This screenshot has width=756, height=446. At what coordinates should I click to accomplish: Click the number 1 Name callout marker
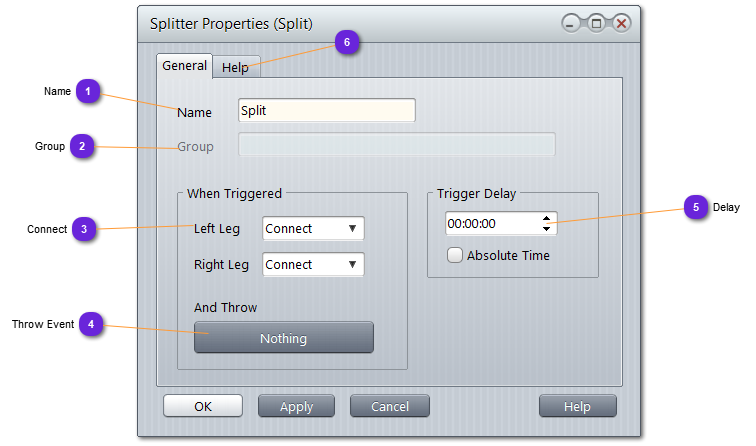click(x=88, y=92)
